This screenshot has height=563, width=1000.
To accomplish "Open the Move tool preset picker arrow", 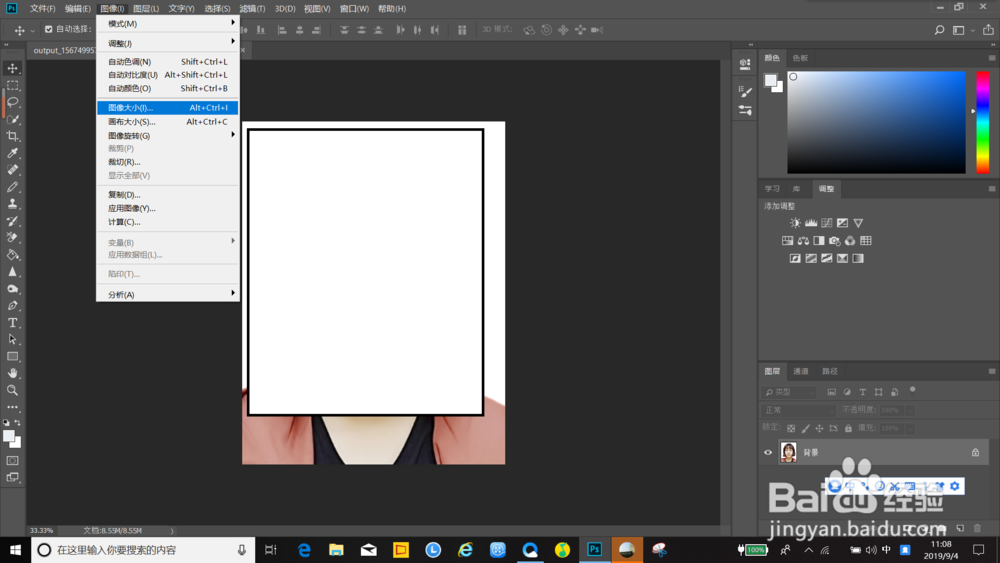I will click(33, 31).
